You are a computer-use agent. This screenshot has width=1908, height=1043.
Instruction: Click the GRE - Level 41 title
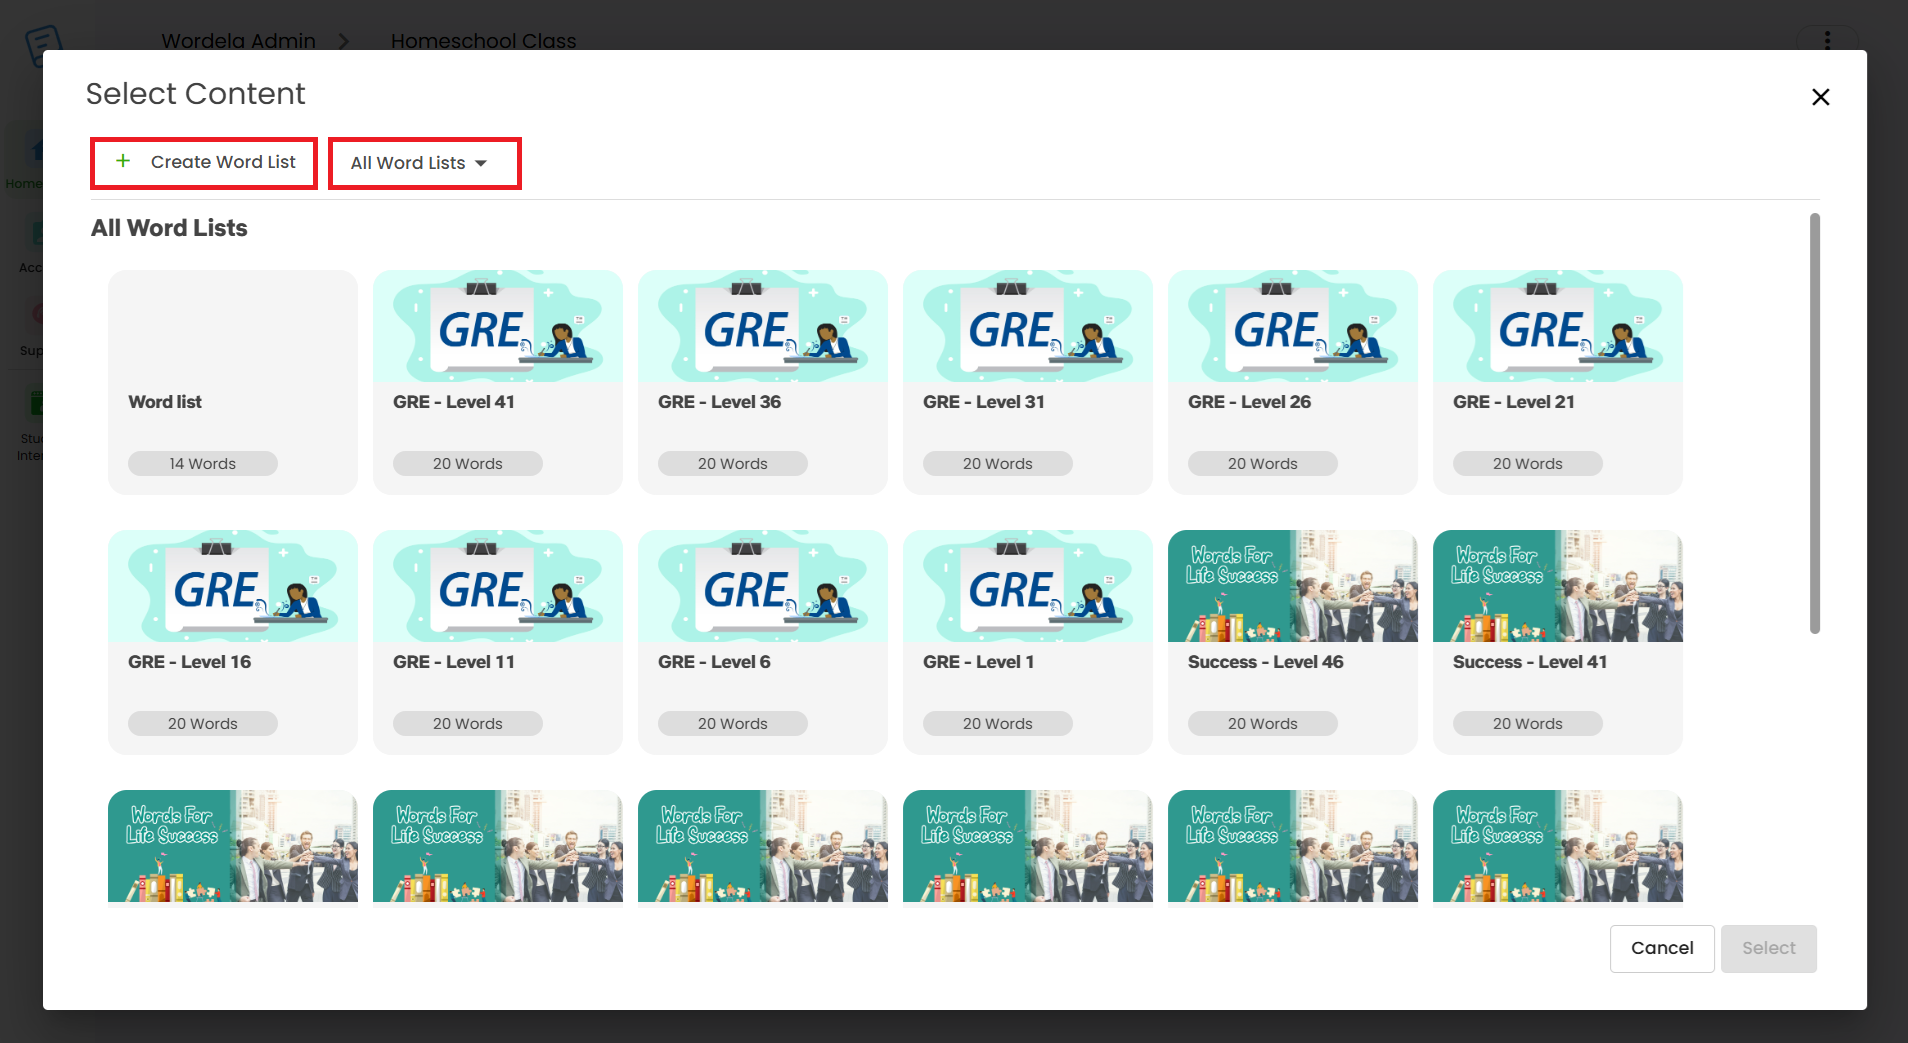(x=454, y=402)
